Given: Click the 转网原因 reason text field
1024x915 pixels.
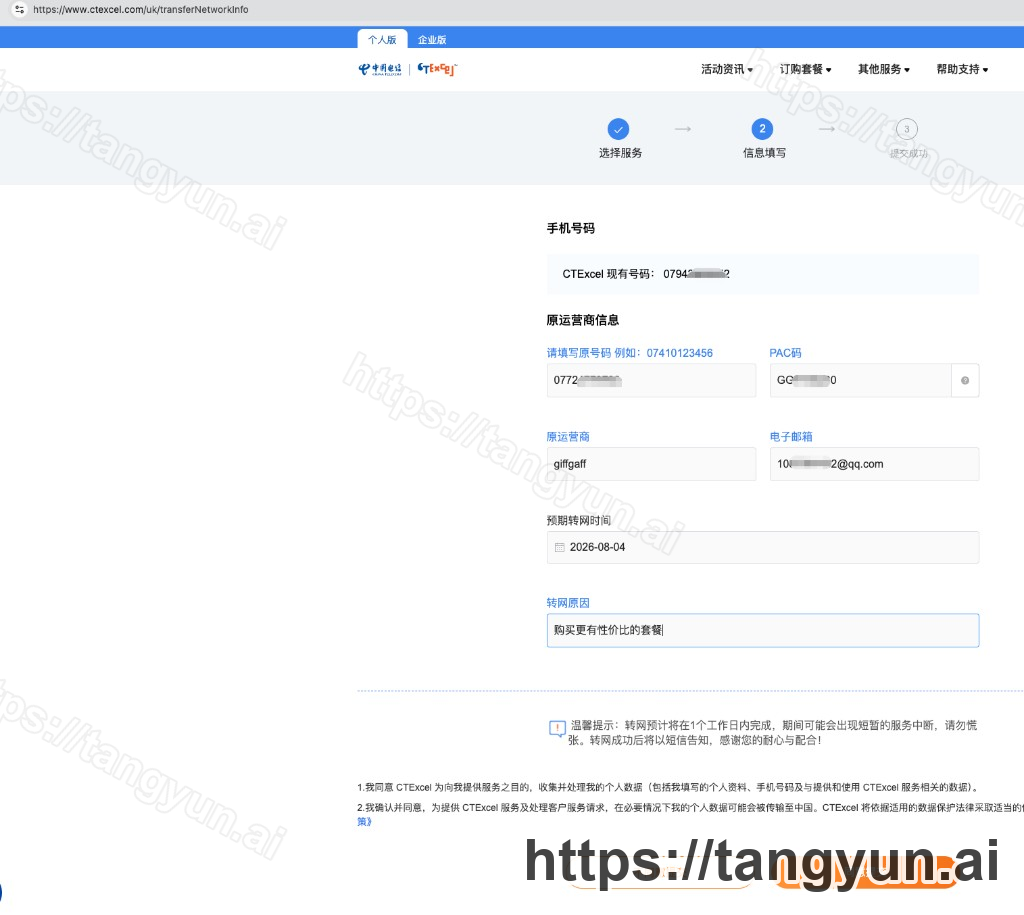Looking at the screenshot, I should pos(763,630).
